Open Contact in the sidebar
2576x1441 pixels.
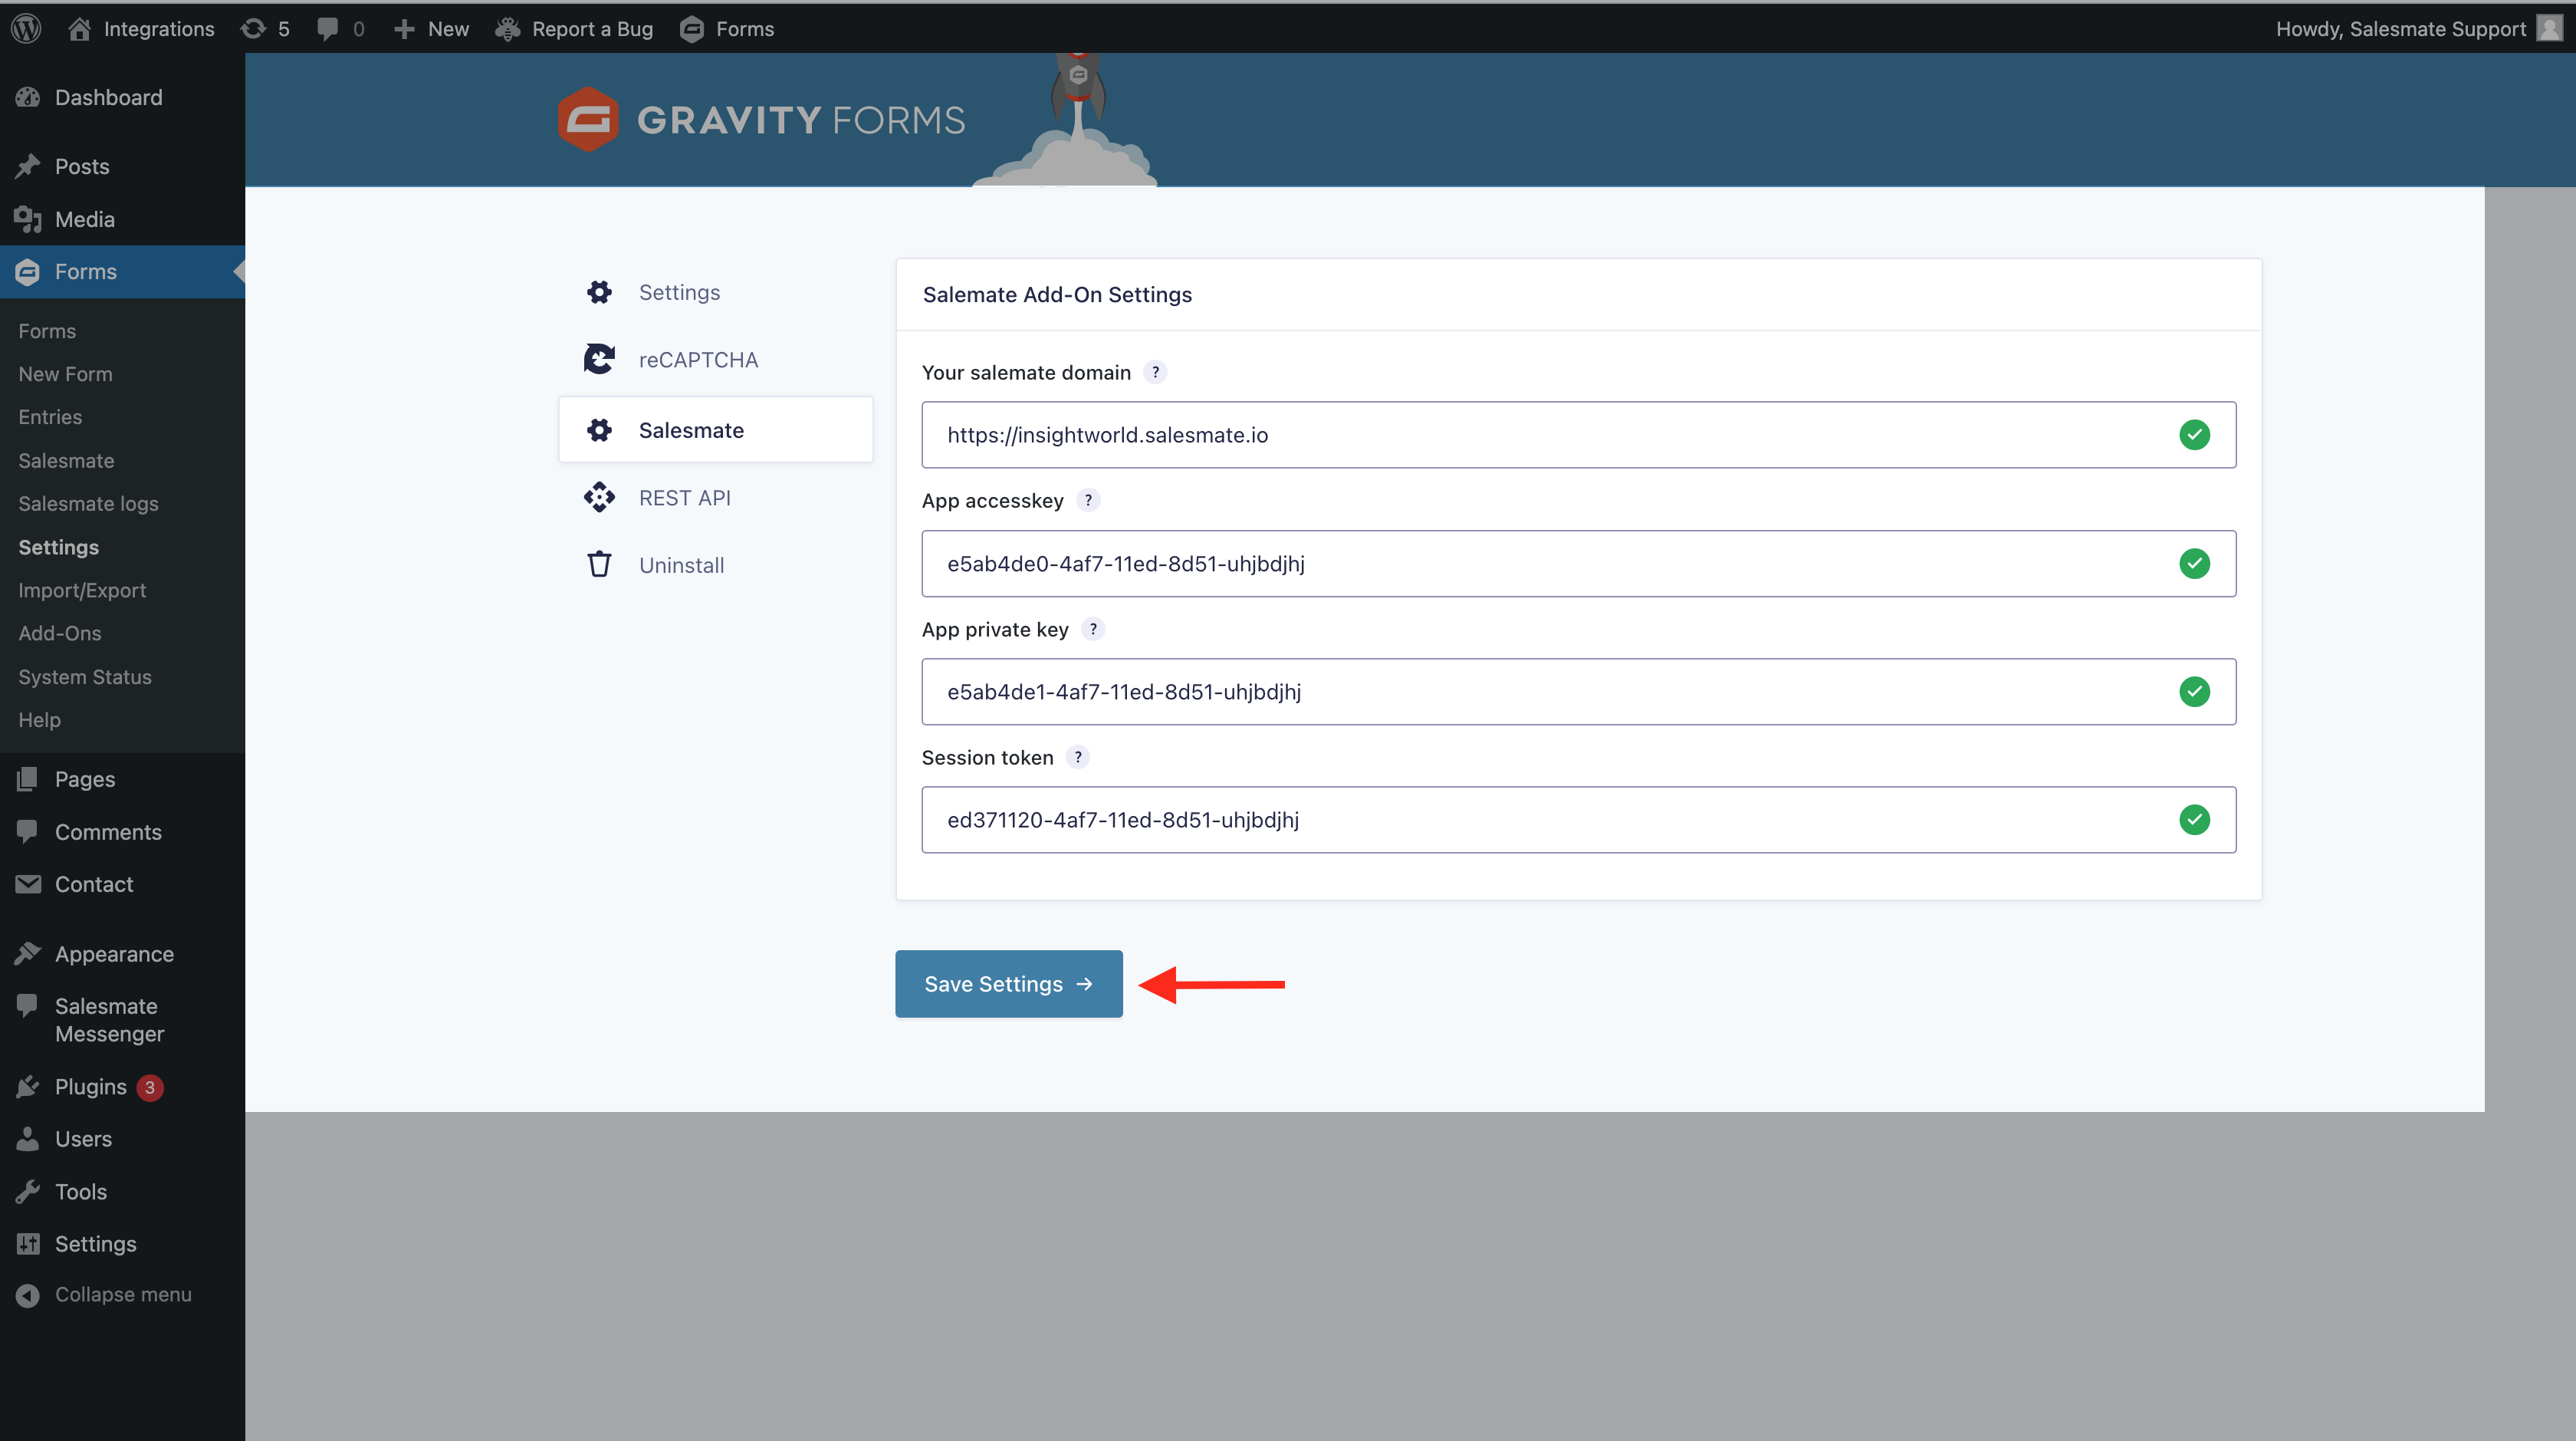coord(122,884)
